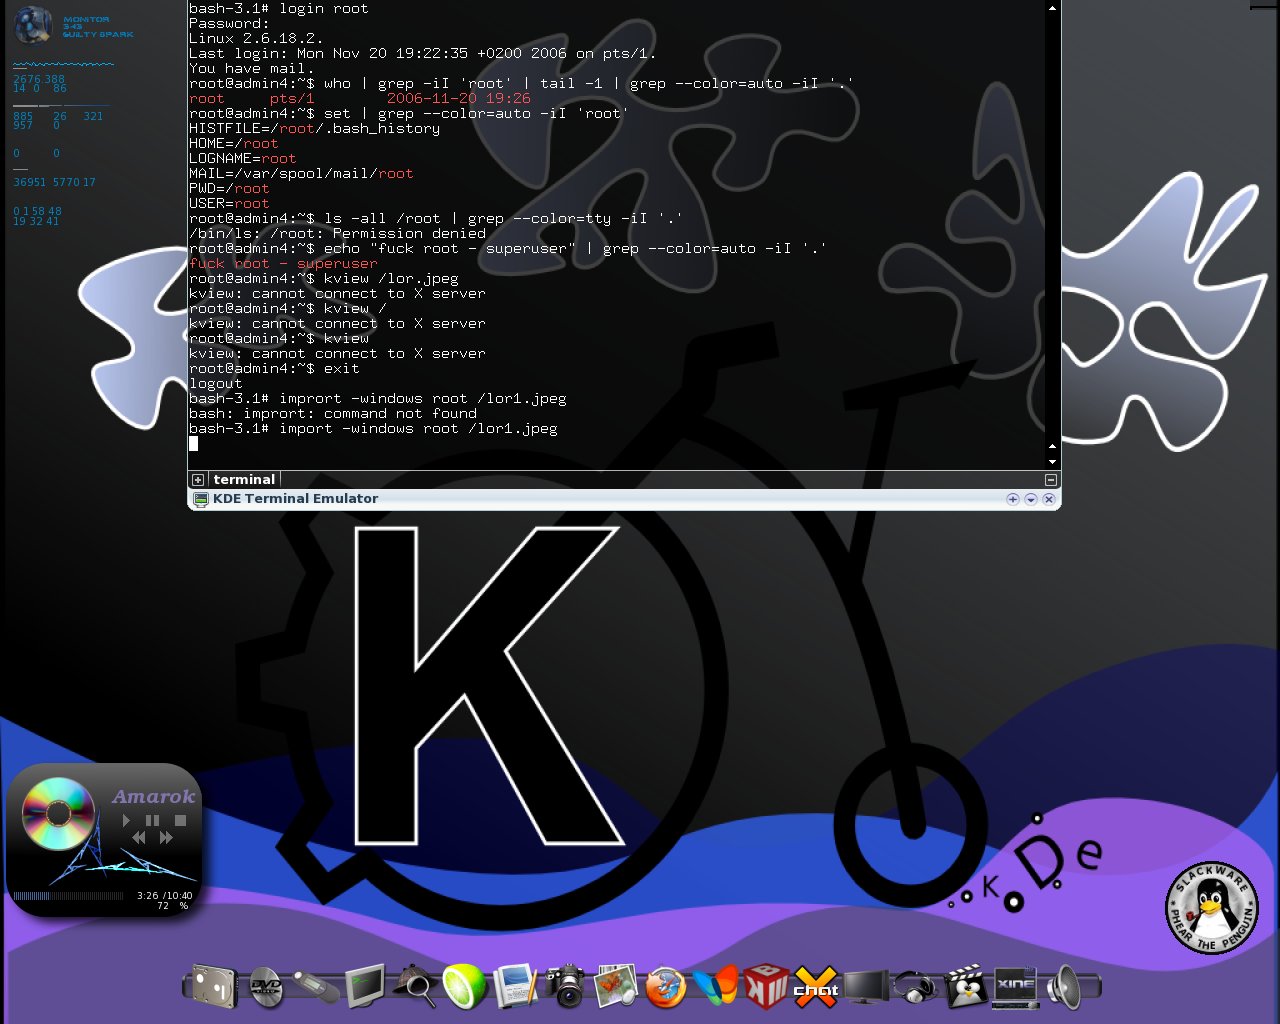Viewport: 1280px width, 1024px height.
Task: Launch Firefox from the dock
Action: click(665, 987)
